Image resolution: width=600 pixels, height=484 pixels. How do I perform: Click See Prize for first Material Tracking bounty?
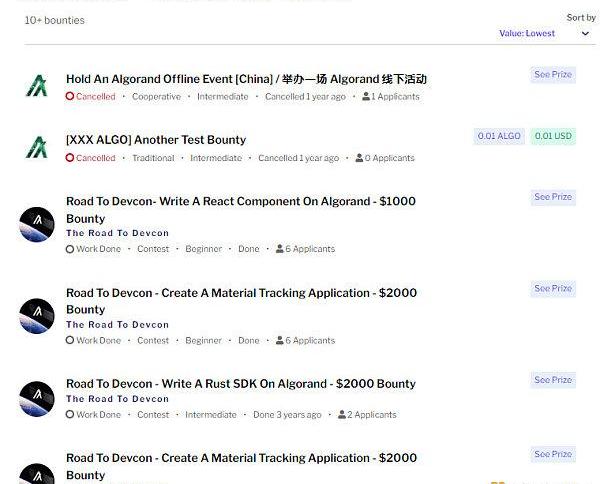tap(553, 288)
